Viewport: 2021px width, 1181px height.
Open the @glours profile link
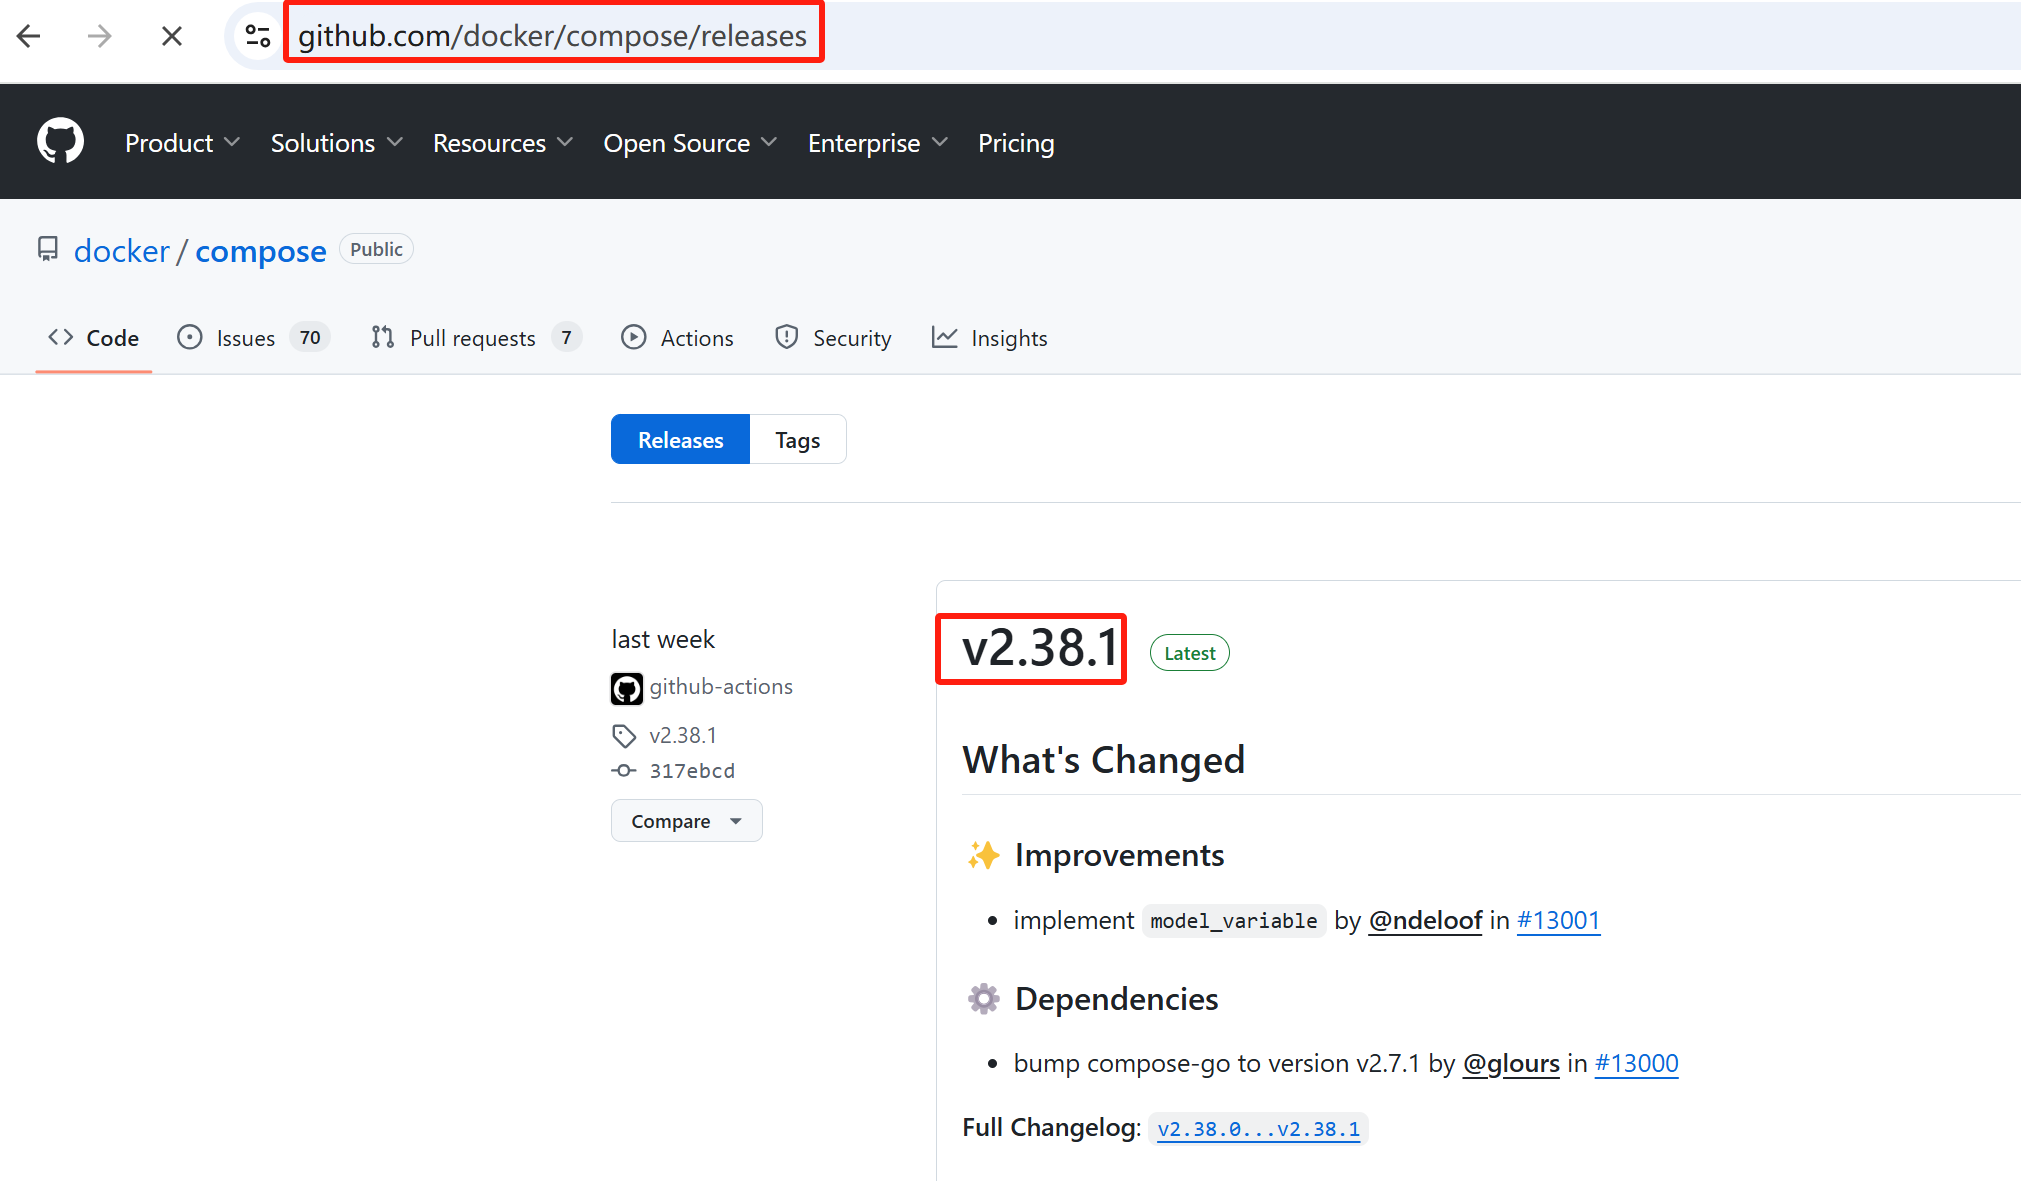click(x=1511, y=1063)
